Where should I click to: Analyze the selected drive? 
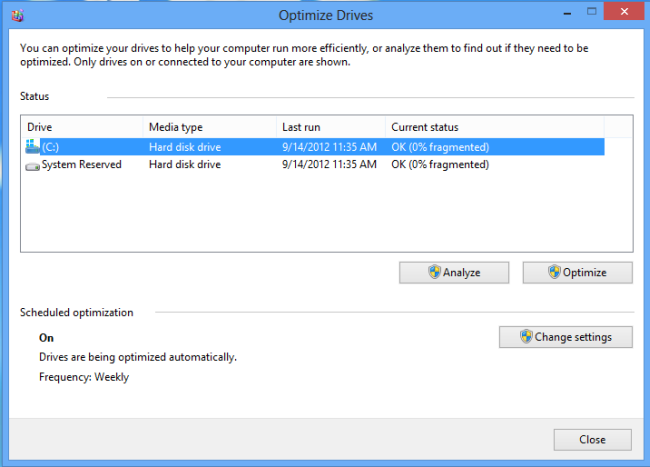click(454, 273)
